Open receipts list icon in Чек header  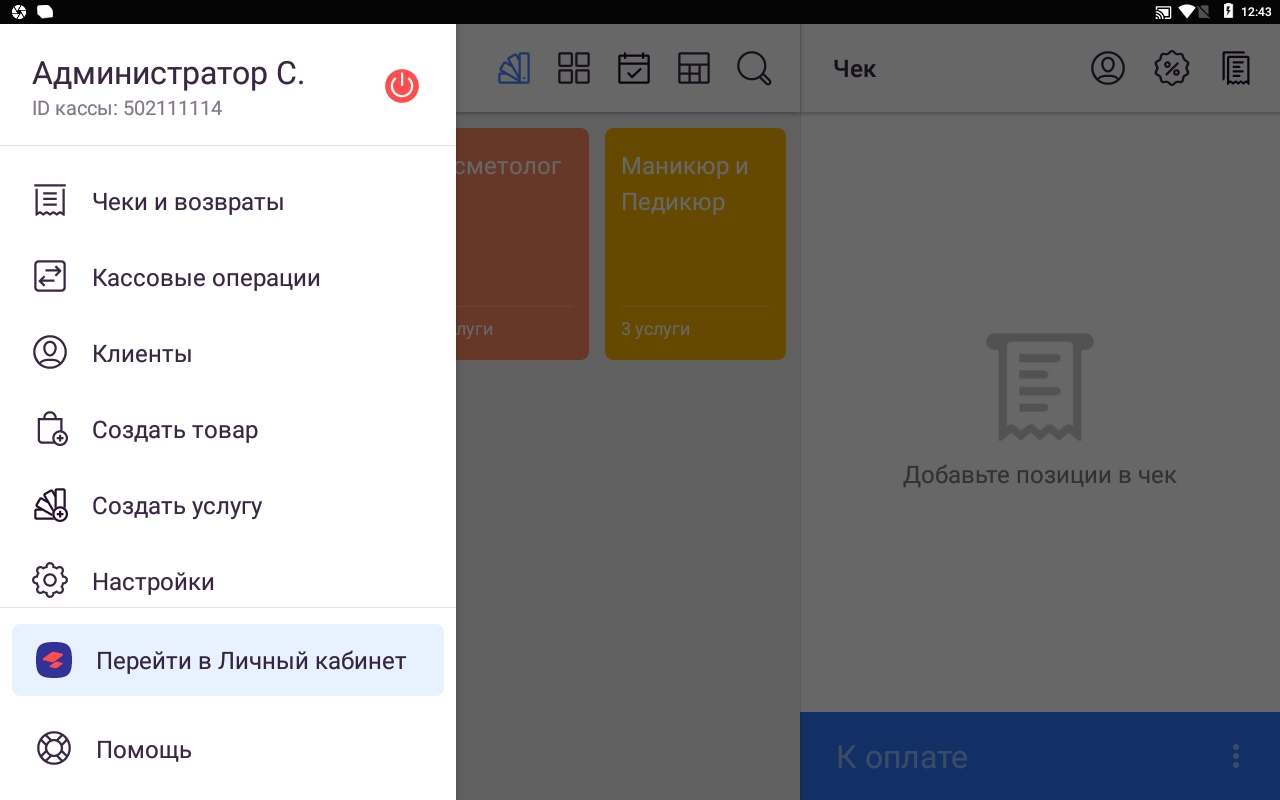(x=1236, y=68)
